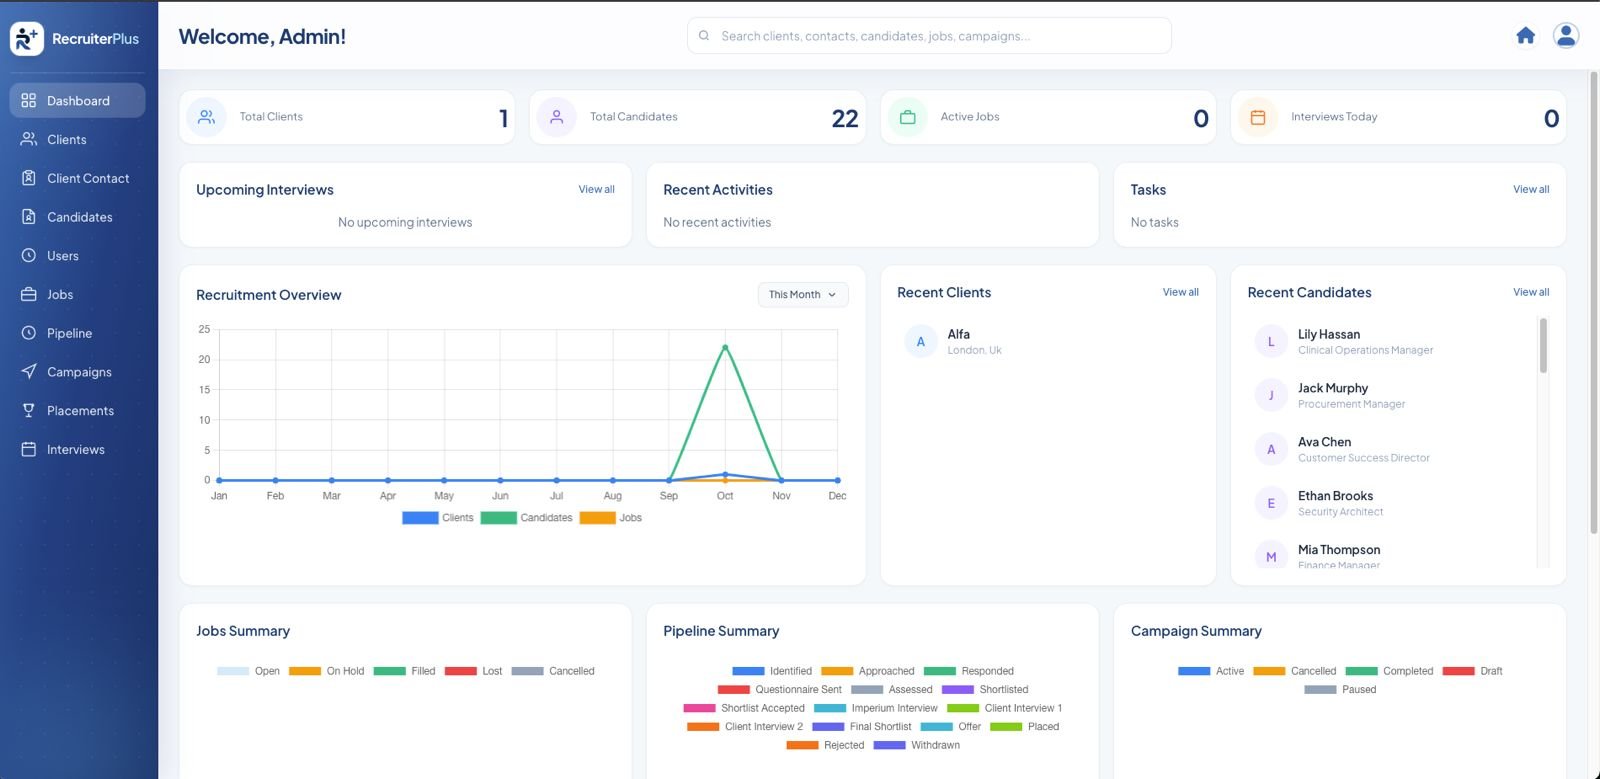Image resolution: width=1600 pixels, height=779 pixels.
Task: Open Mia Thompson candidate entry
Action: click(x=1393, y=555)
